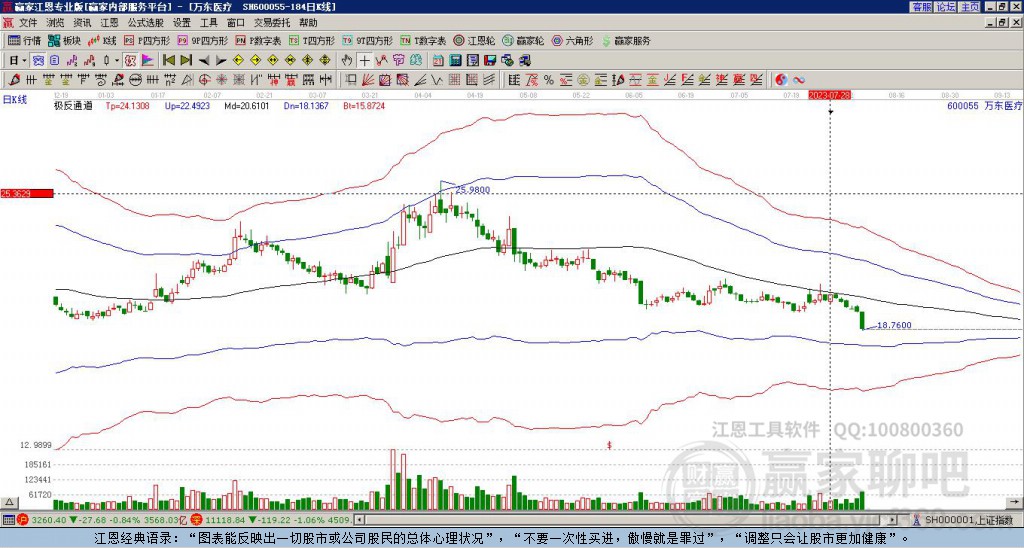Expand the panel arrow at bottom-left
This screenshot has height=548, width=1024.
[9, 502]
